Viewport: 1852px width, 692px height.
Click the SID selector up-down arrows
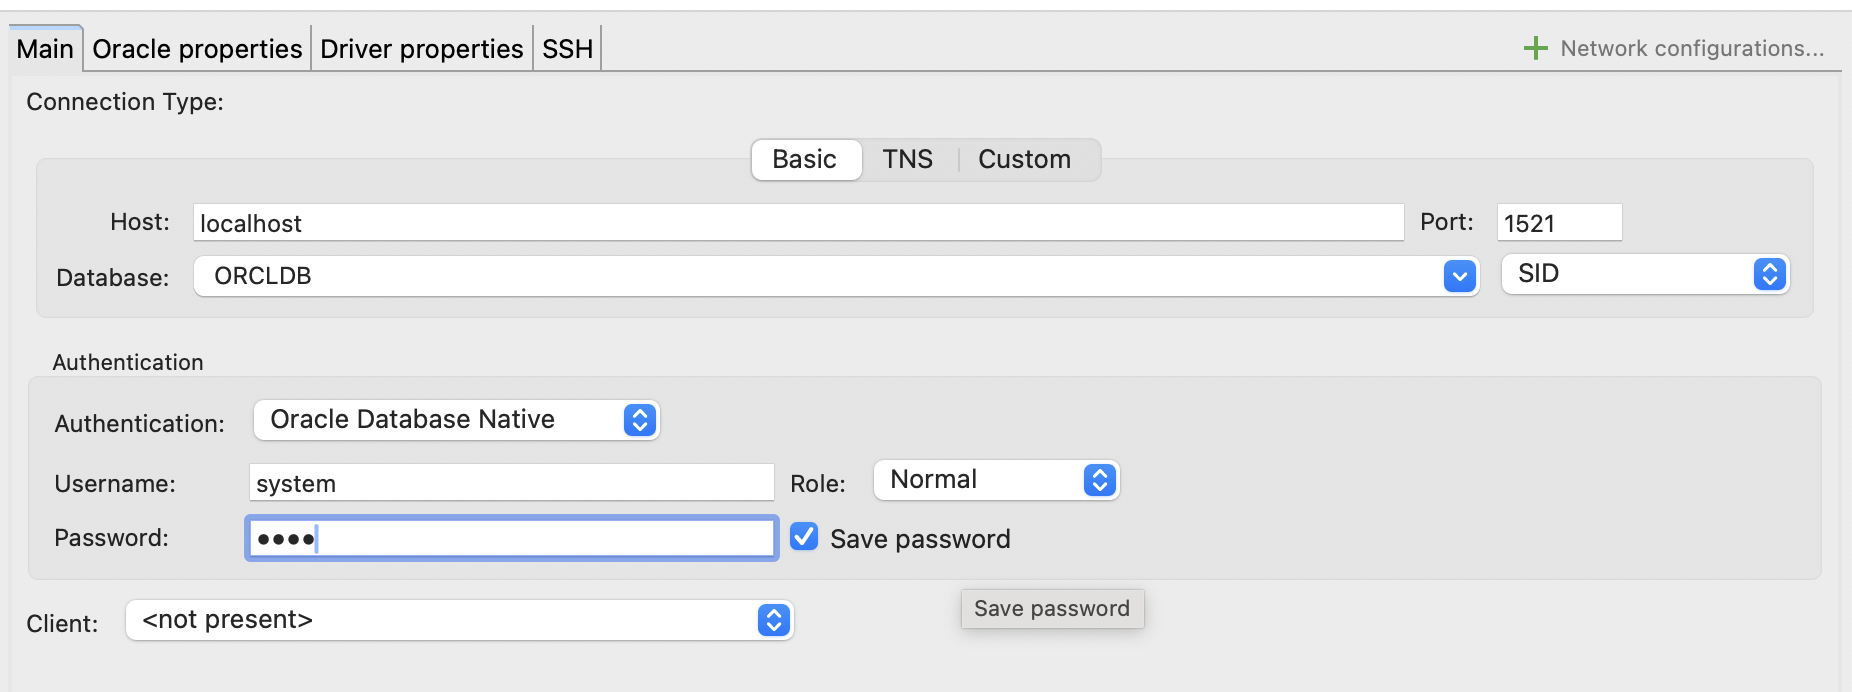(1770, 274)
